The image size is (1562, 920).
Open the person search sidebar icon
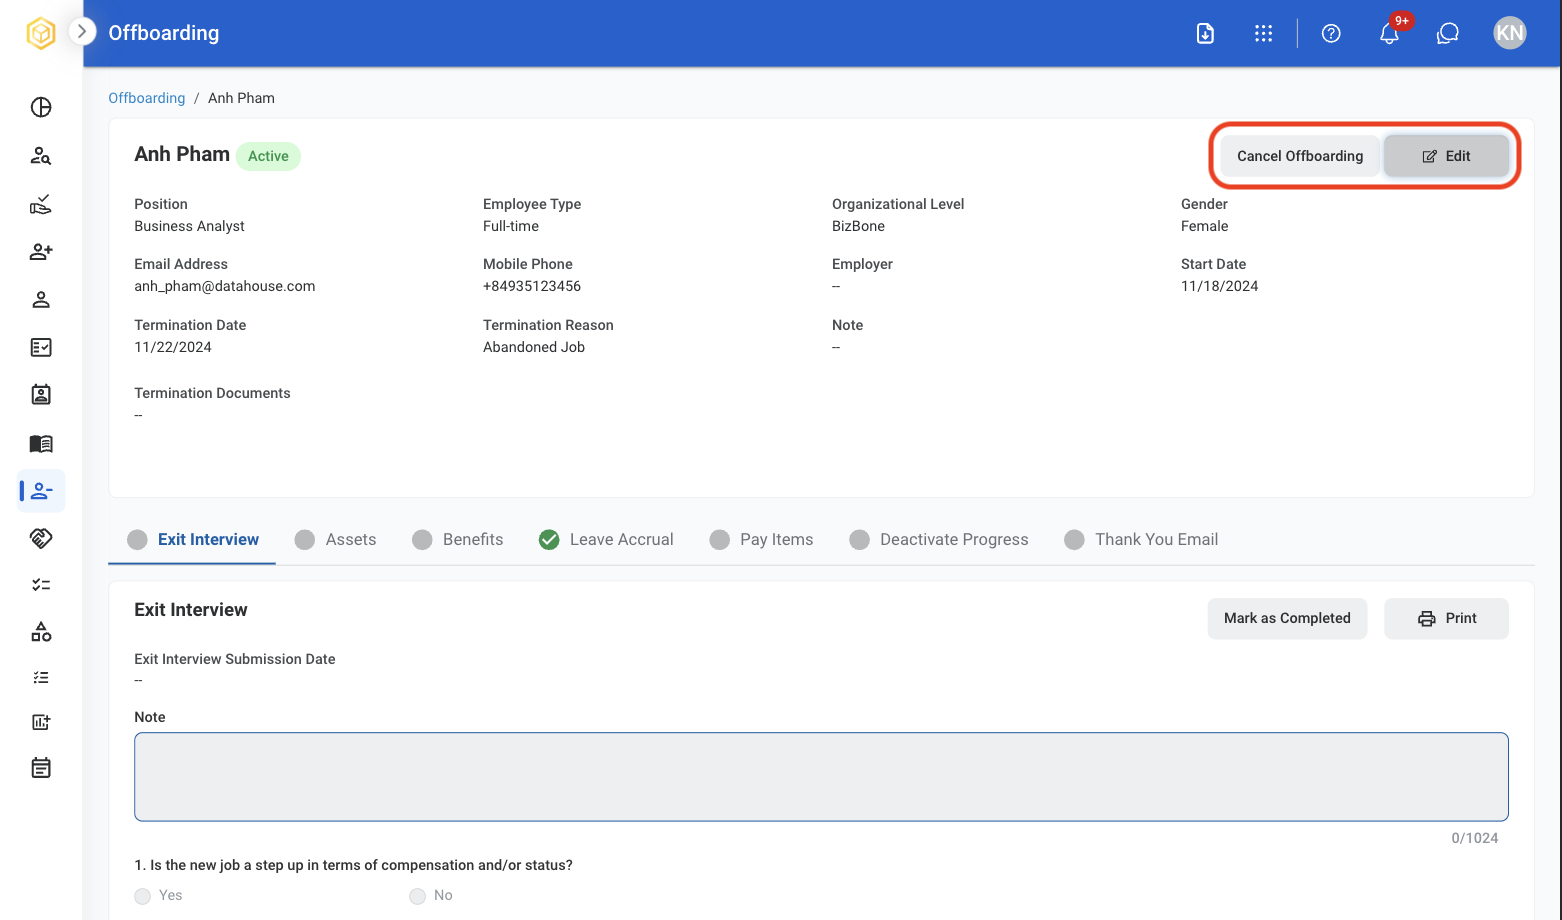pos(41,156)
